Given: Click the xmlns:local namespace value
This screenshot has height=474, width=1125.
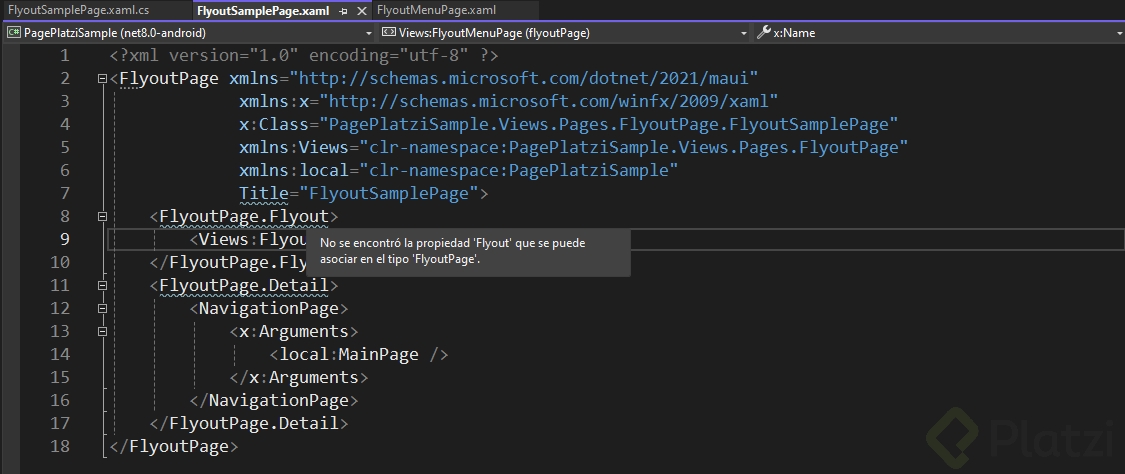Looking at the screenshot, I should (518, 171).
